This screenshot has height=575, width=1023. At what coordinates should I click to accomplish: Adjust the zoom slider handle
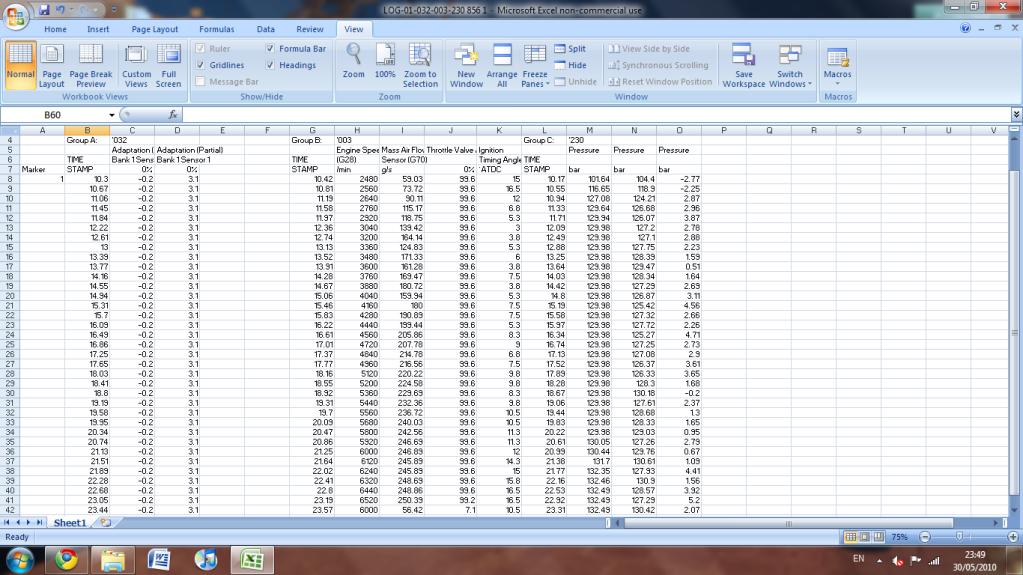click(959, 536)
